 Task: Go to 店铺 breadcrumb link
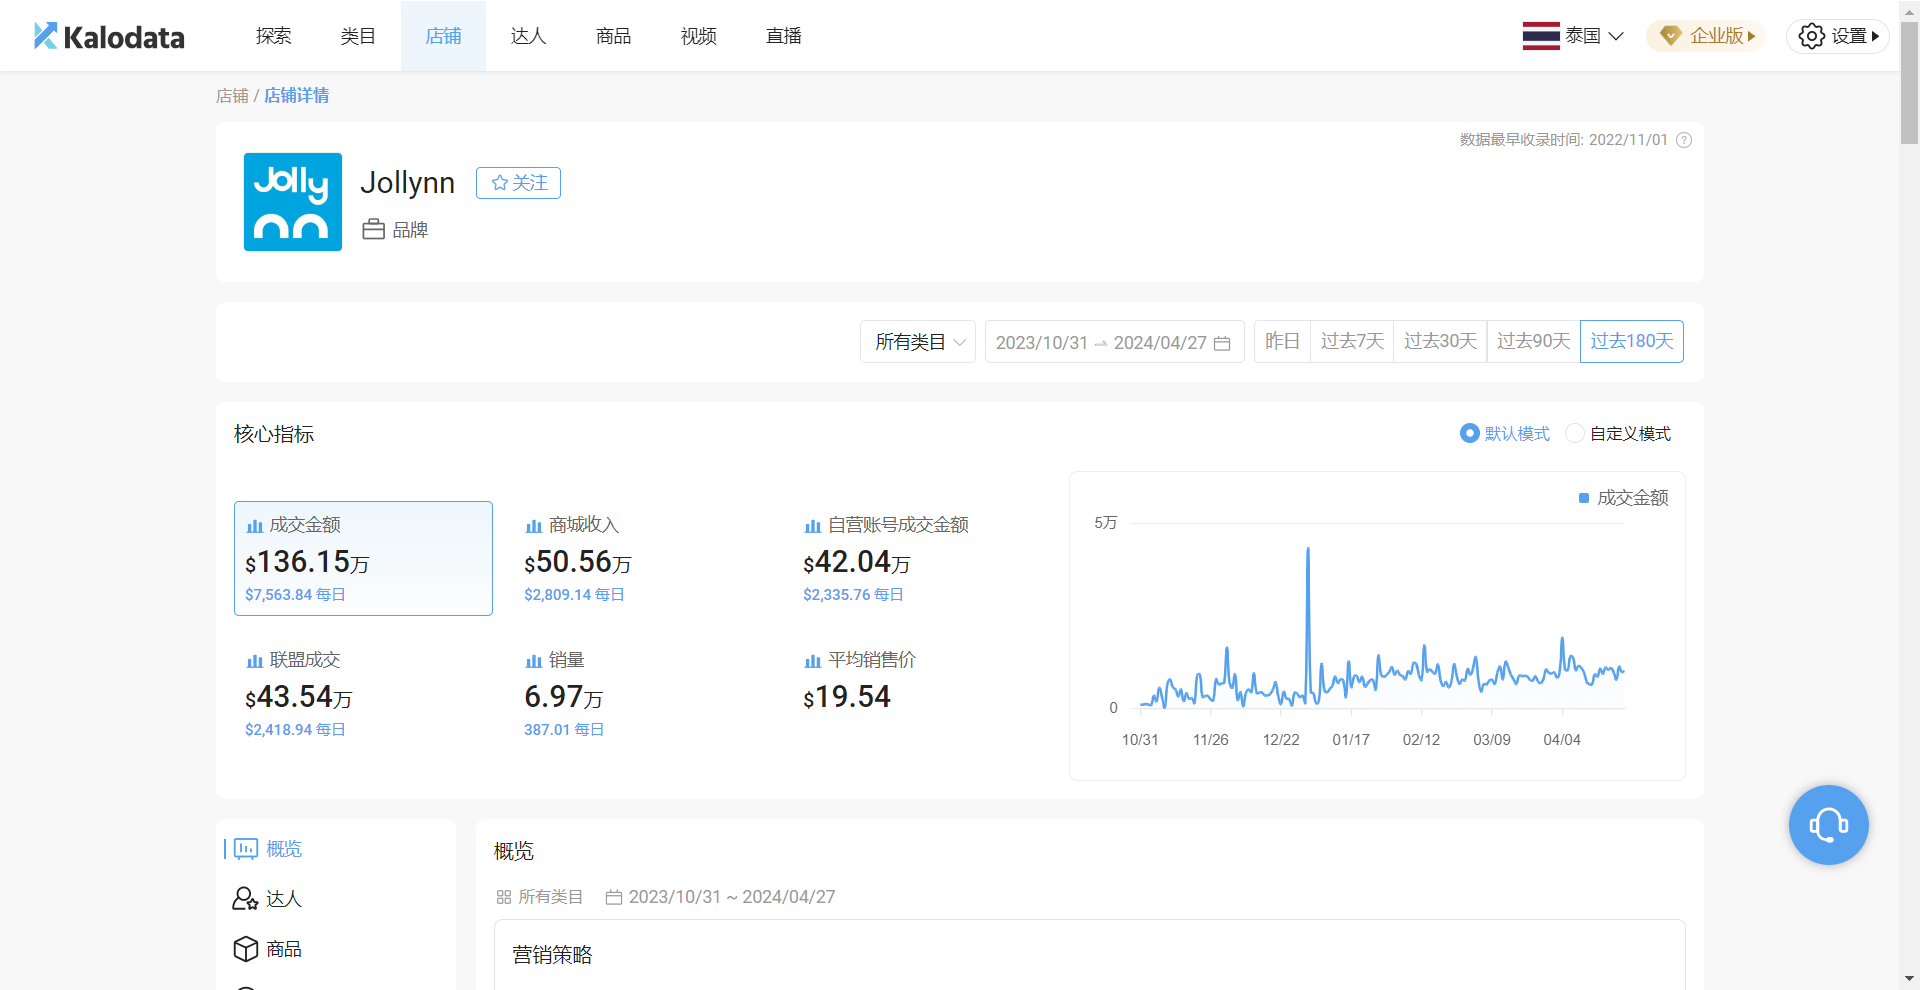[x=232, y=96]
